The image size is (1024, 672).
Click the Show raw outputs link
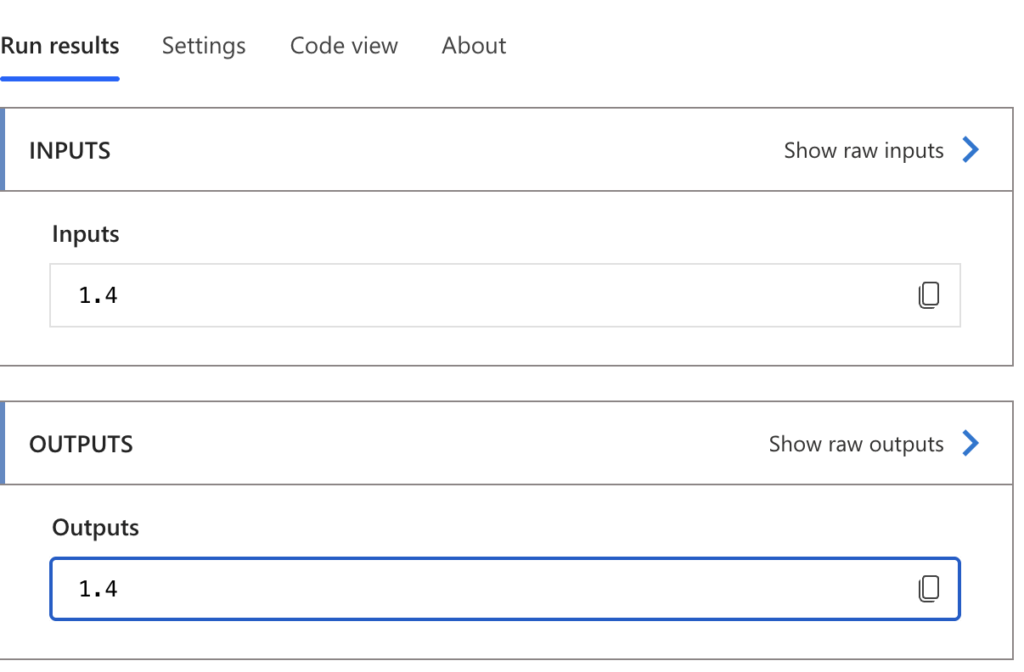tap(856, 444)
